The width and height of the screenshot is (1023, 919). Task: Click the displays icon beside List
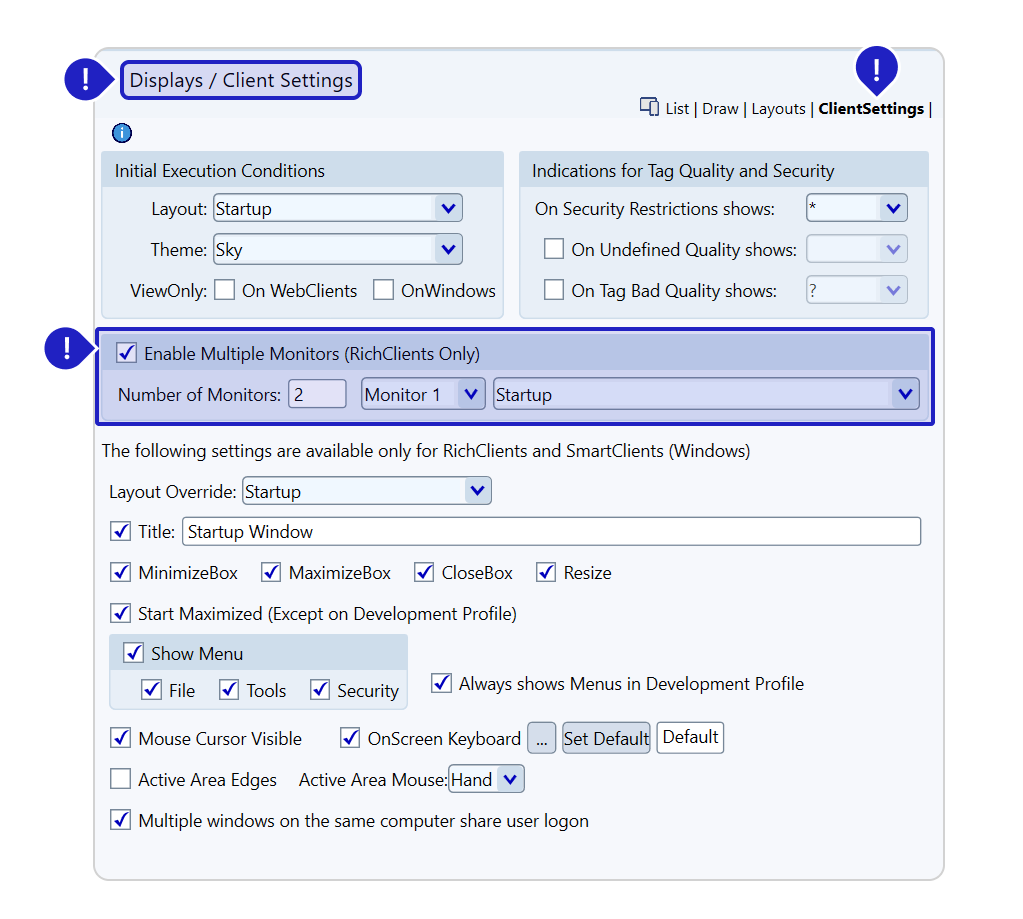coord(650,107)
